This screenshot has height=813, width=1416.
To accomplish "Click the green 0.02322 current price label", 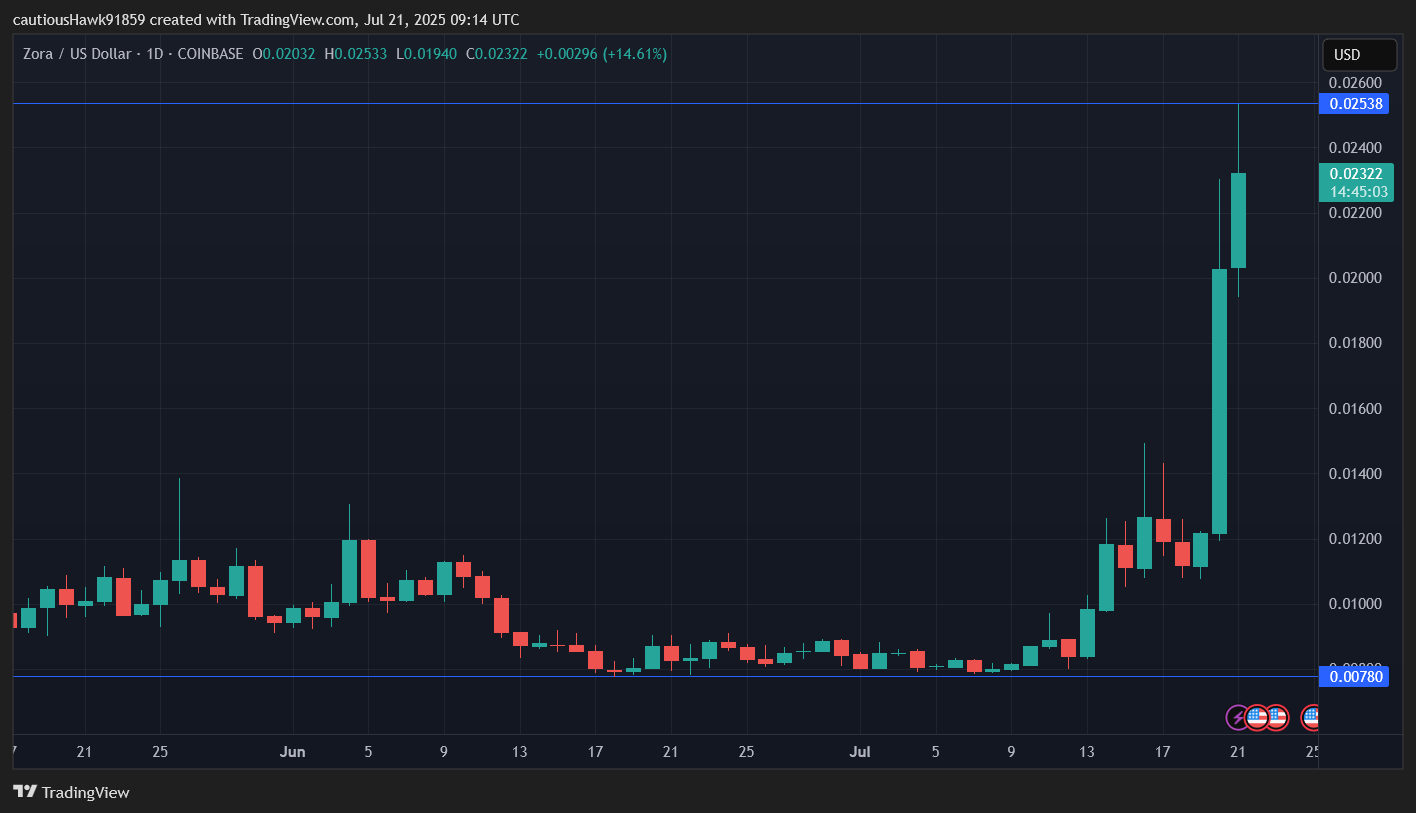I will [1354, 174].
